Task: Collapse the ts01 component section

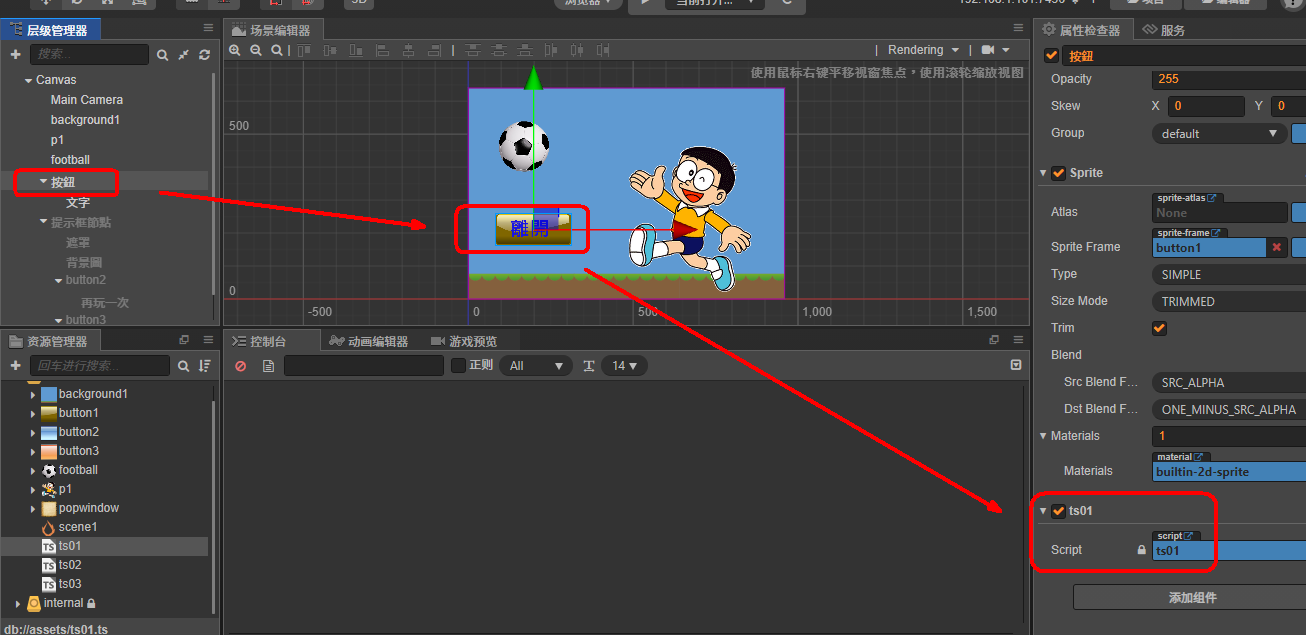Action: [1044, 511]
